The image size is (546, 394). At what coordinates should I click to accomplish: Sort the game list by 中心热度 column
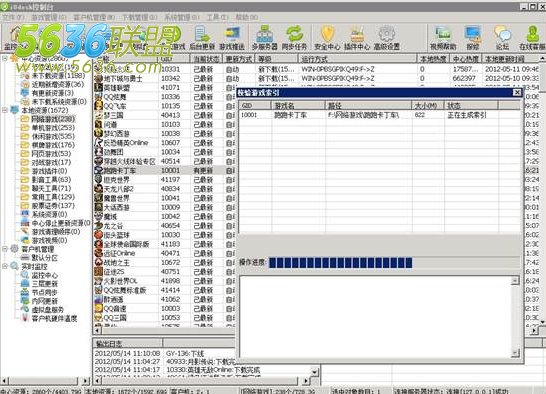tap(466, 59)
